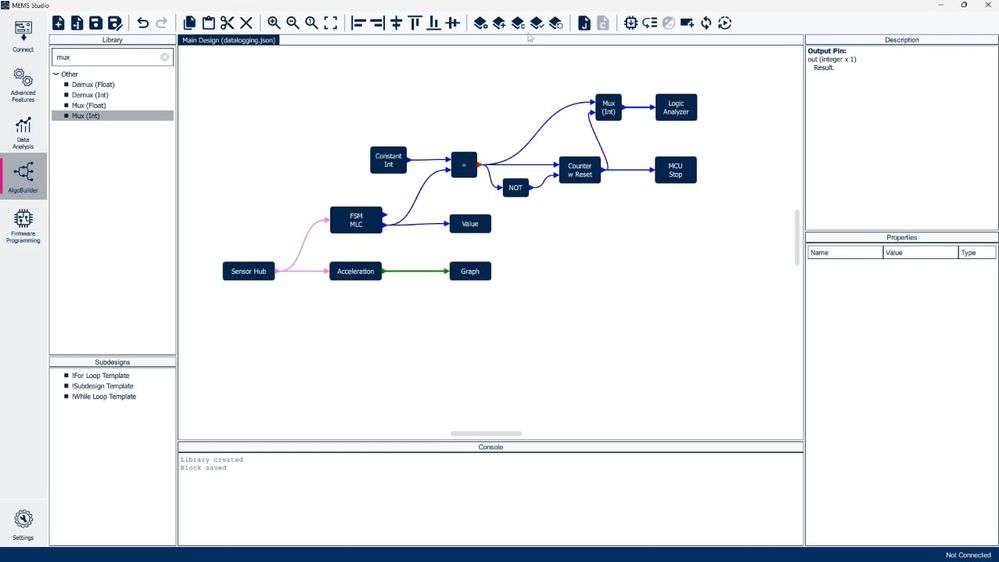Screen dimensions: 999x562
Task: Open the Connect page
Action: 23,36
